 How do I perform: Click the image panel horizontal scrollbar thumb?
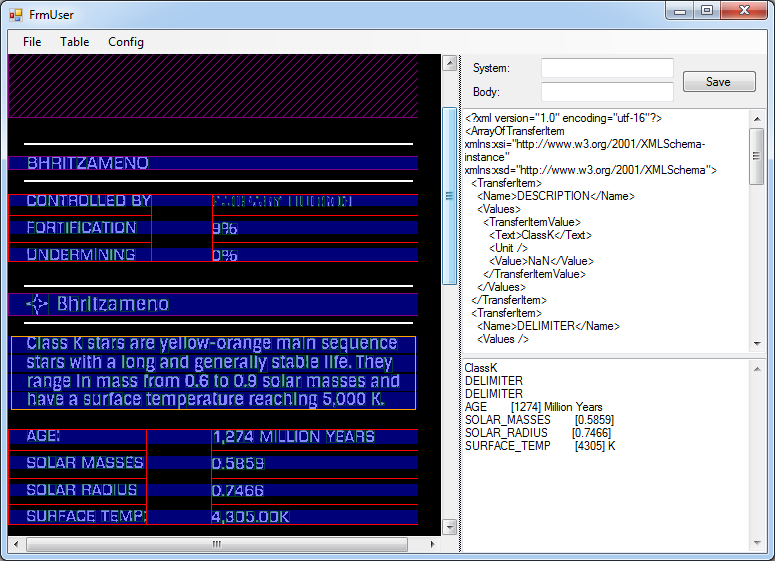point(216,544)
